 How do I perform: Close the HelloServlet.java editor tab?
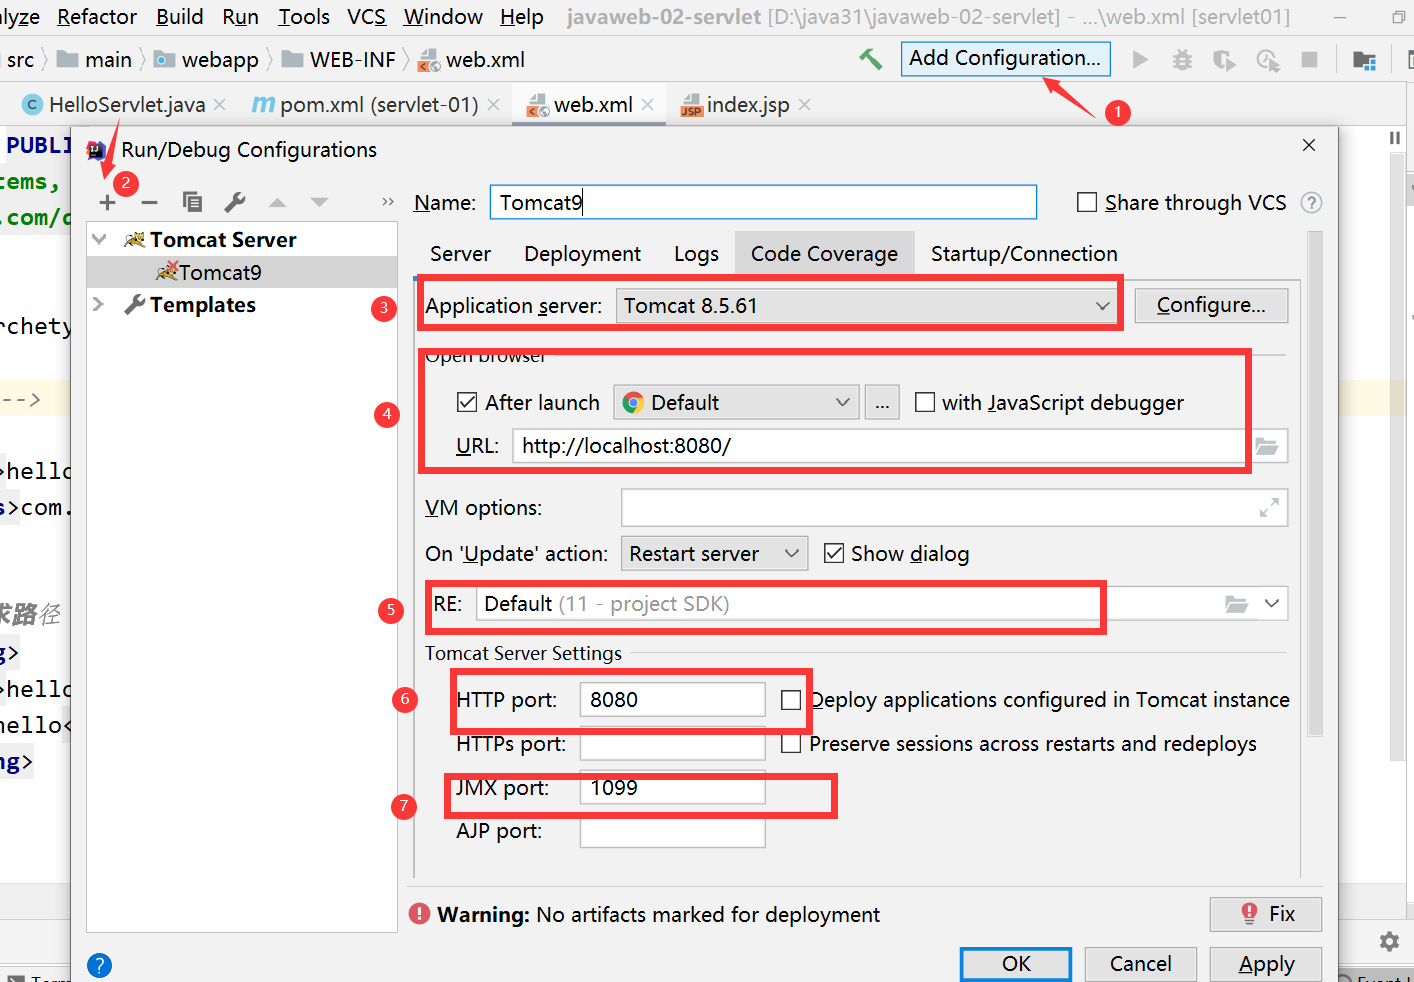[x=219, y=105]
